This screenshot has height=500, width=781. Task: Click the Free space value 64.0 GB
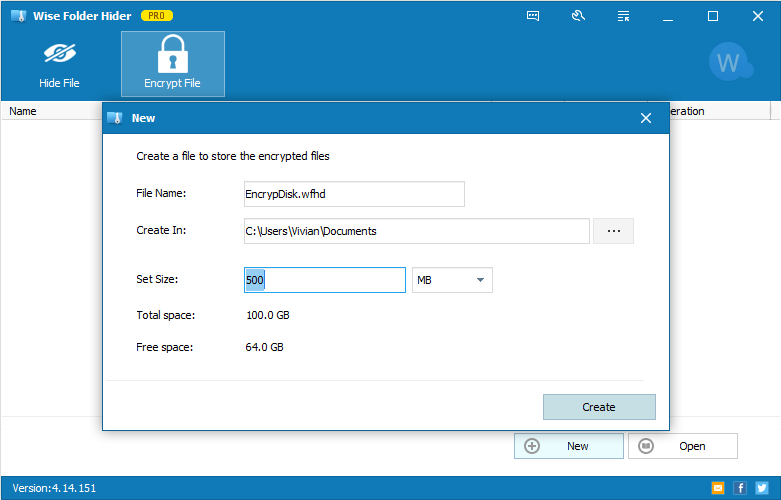click(264, 347)
